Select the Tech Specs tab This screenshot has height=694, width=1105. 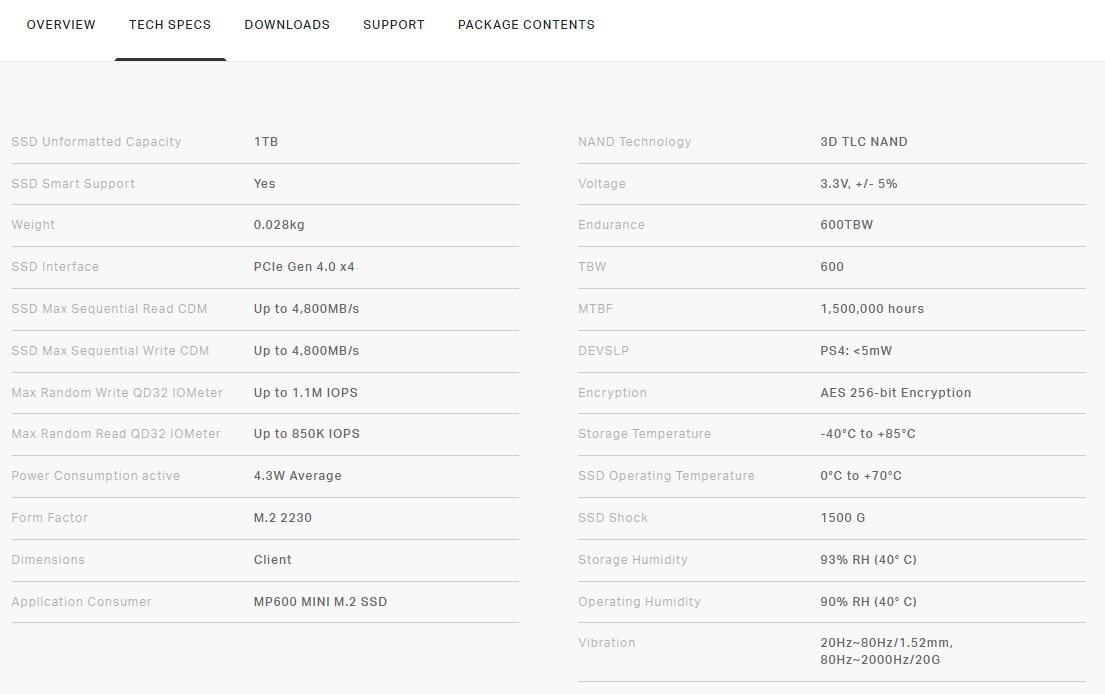170,25
